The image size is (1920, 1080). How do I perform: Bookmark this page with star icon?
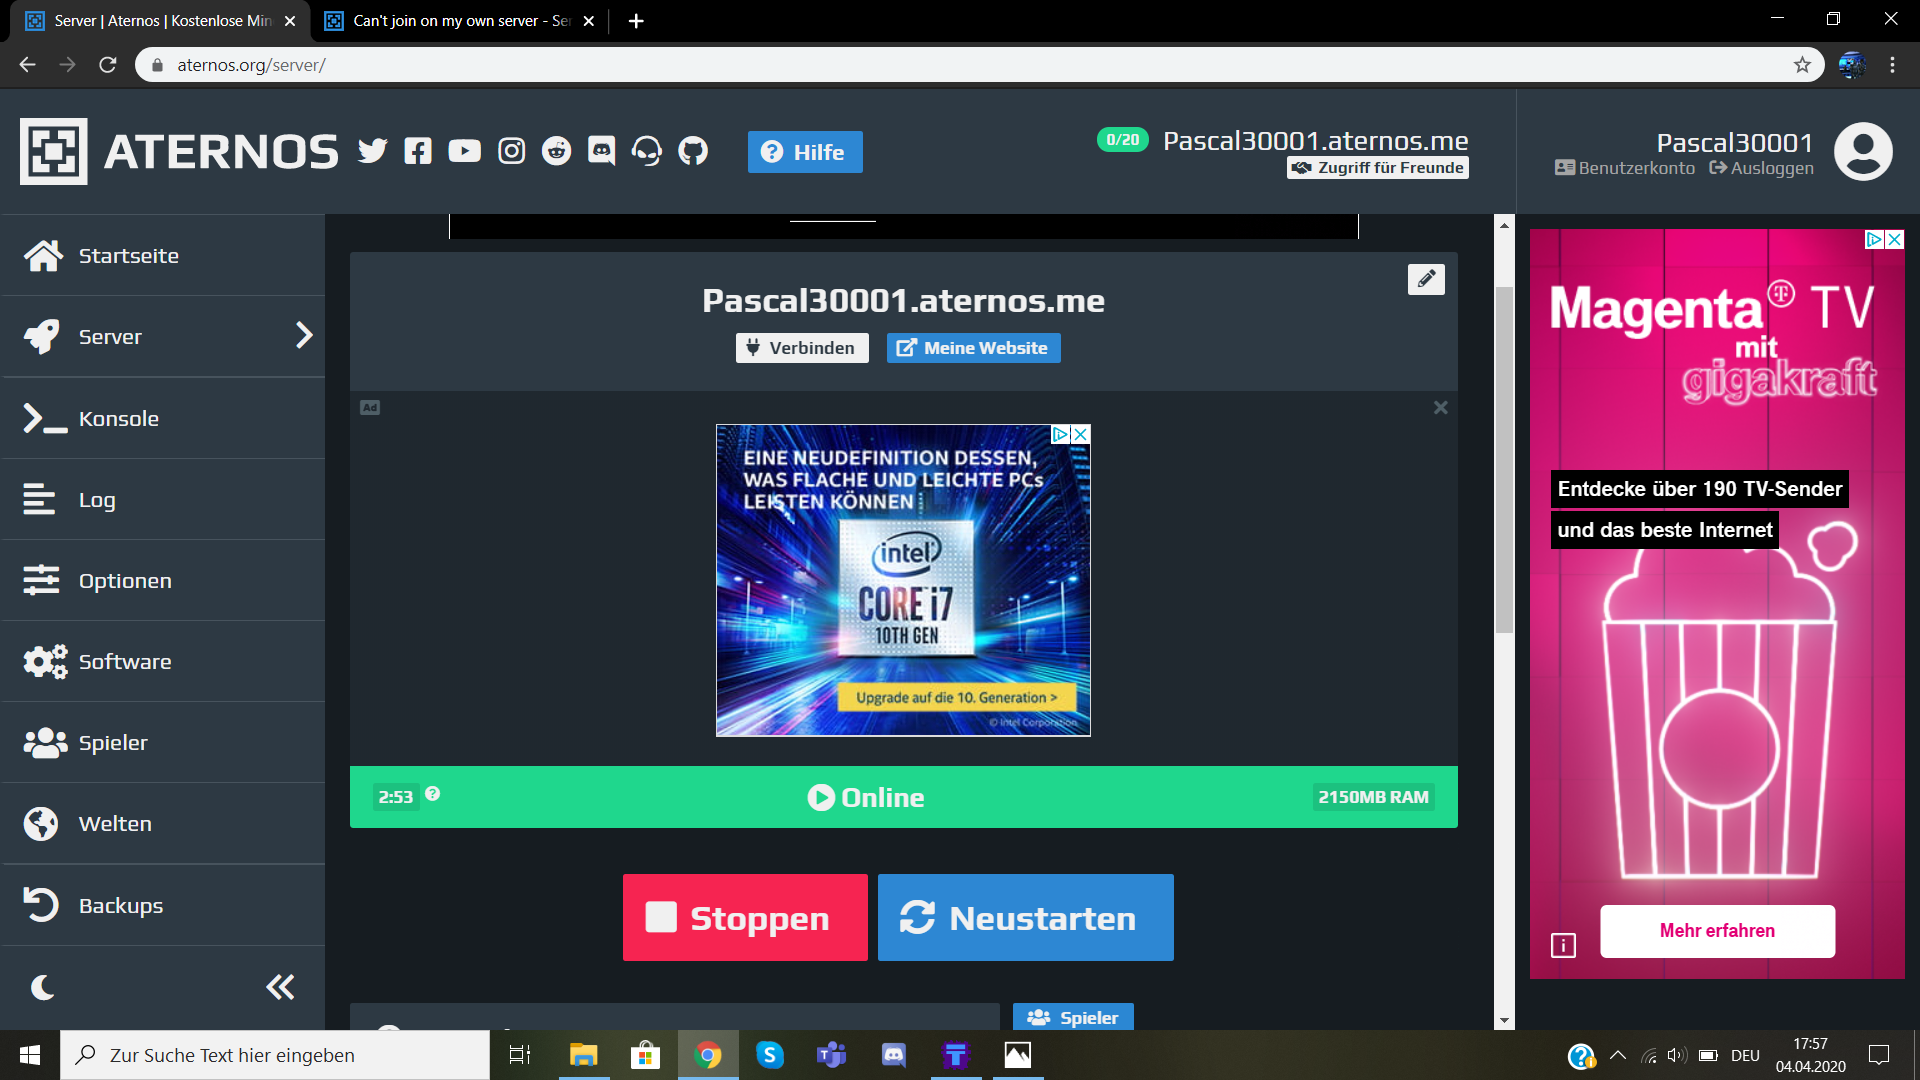(1802, 65)
